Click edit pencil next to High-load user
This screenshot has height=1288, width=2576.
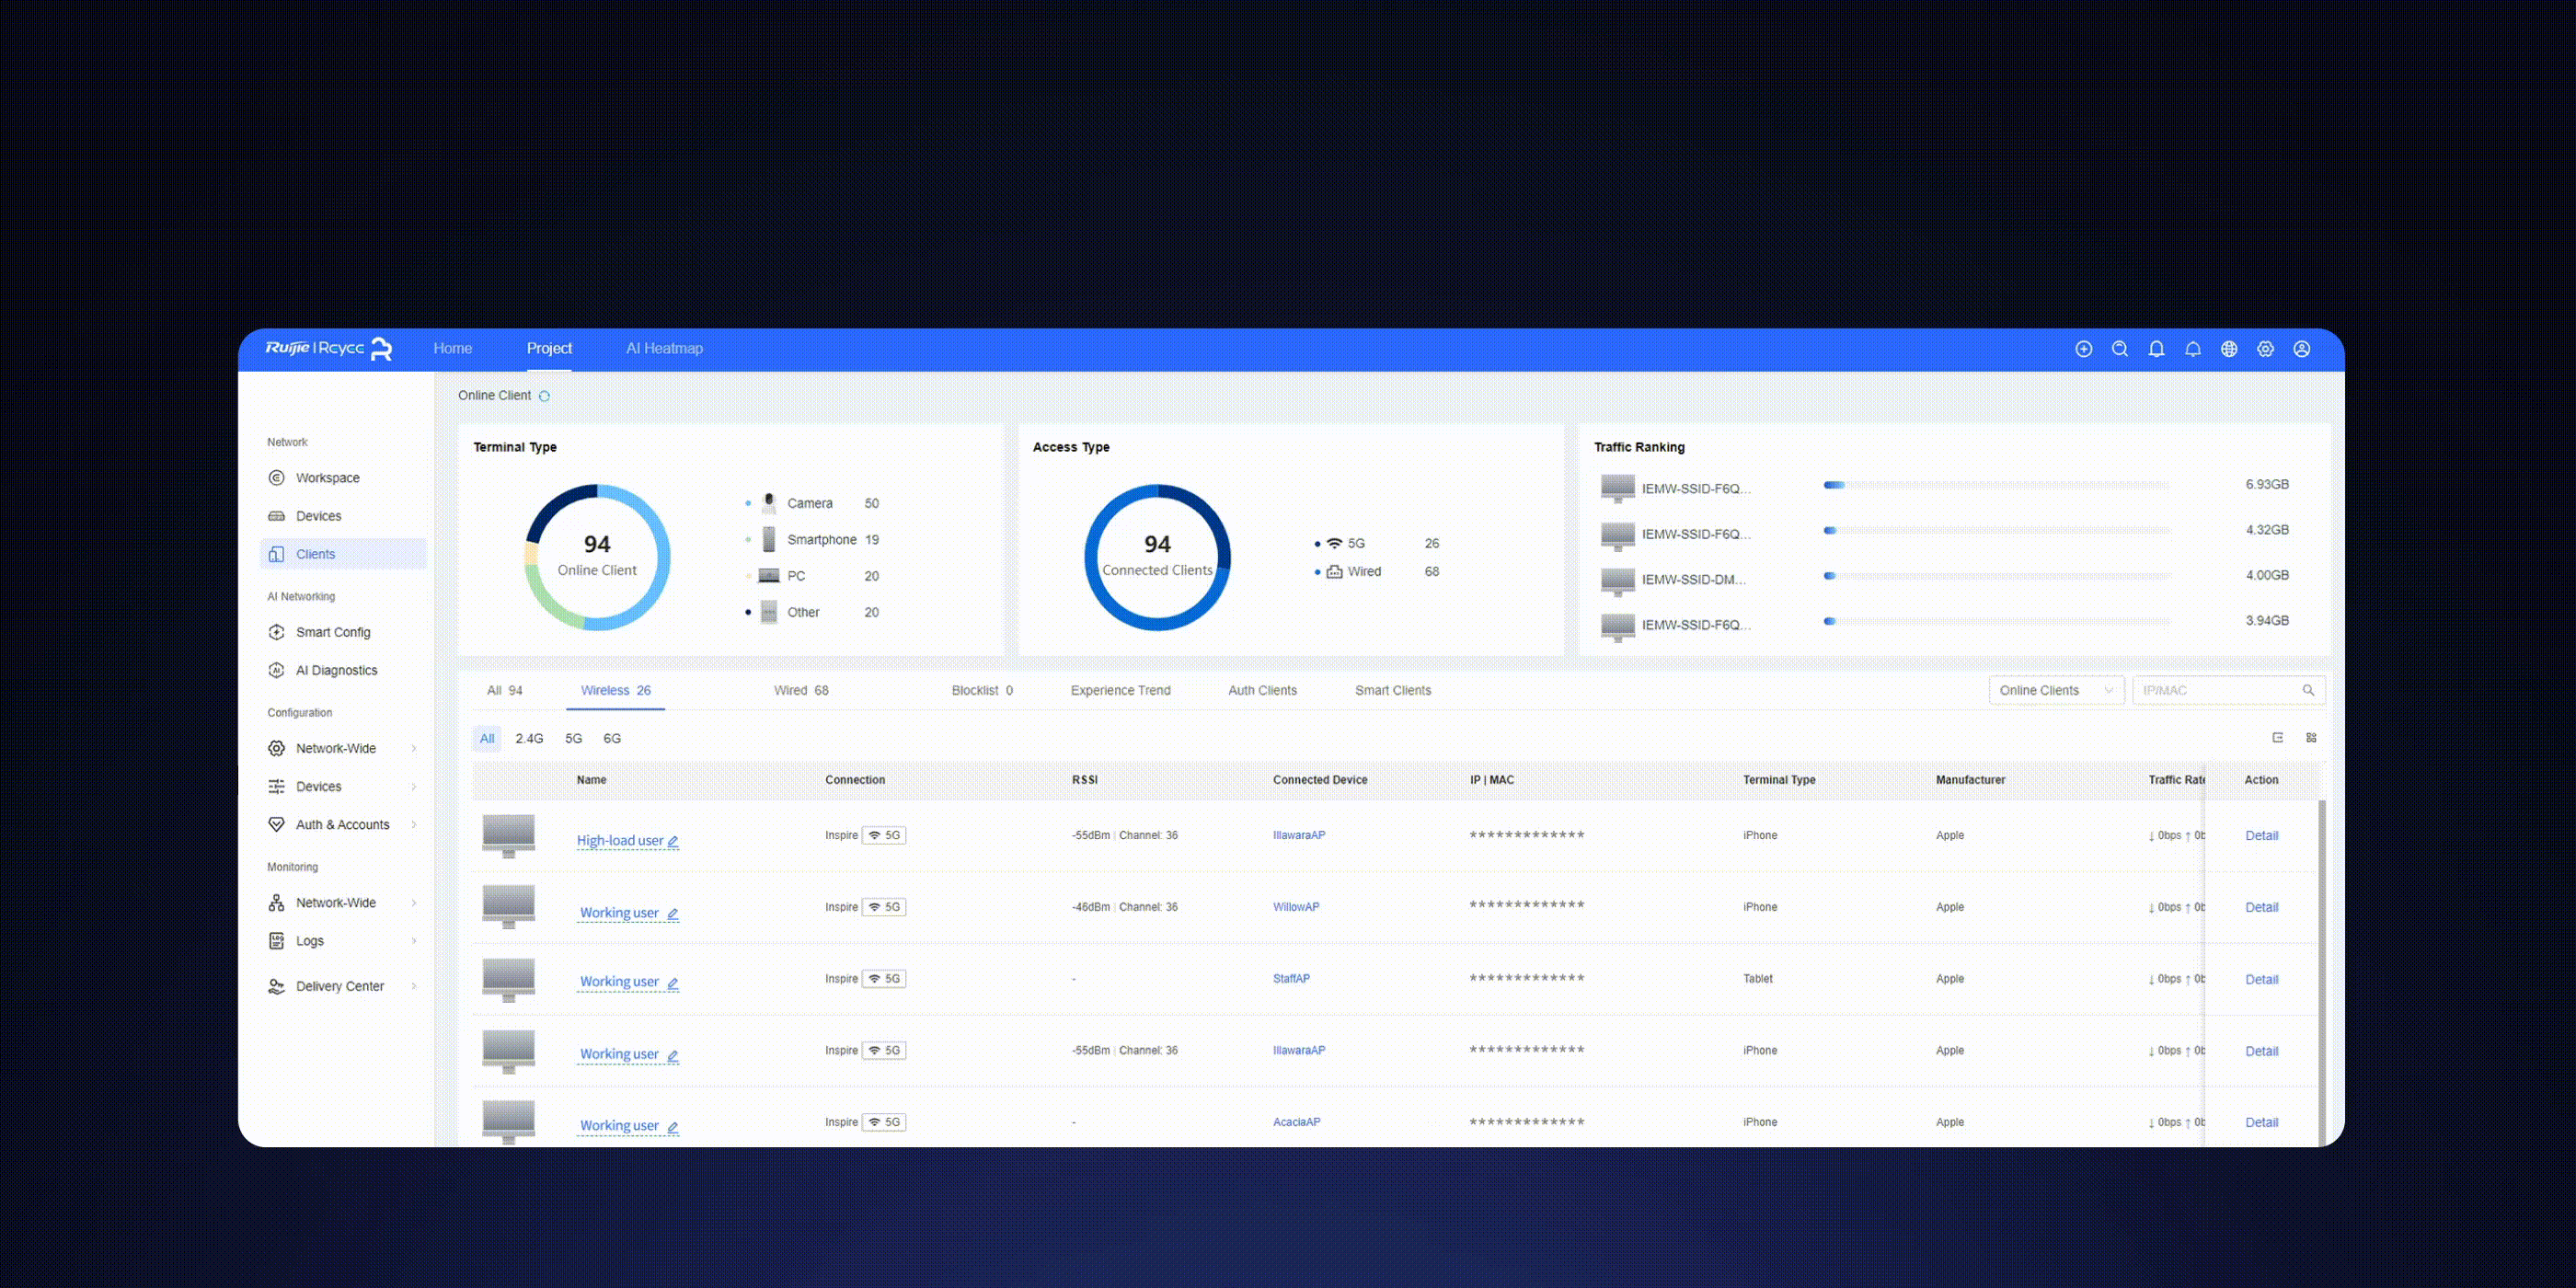pos(673,842)
